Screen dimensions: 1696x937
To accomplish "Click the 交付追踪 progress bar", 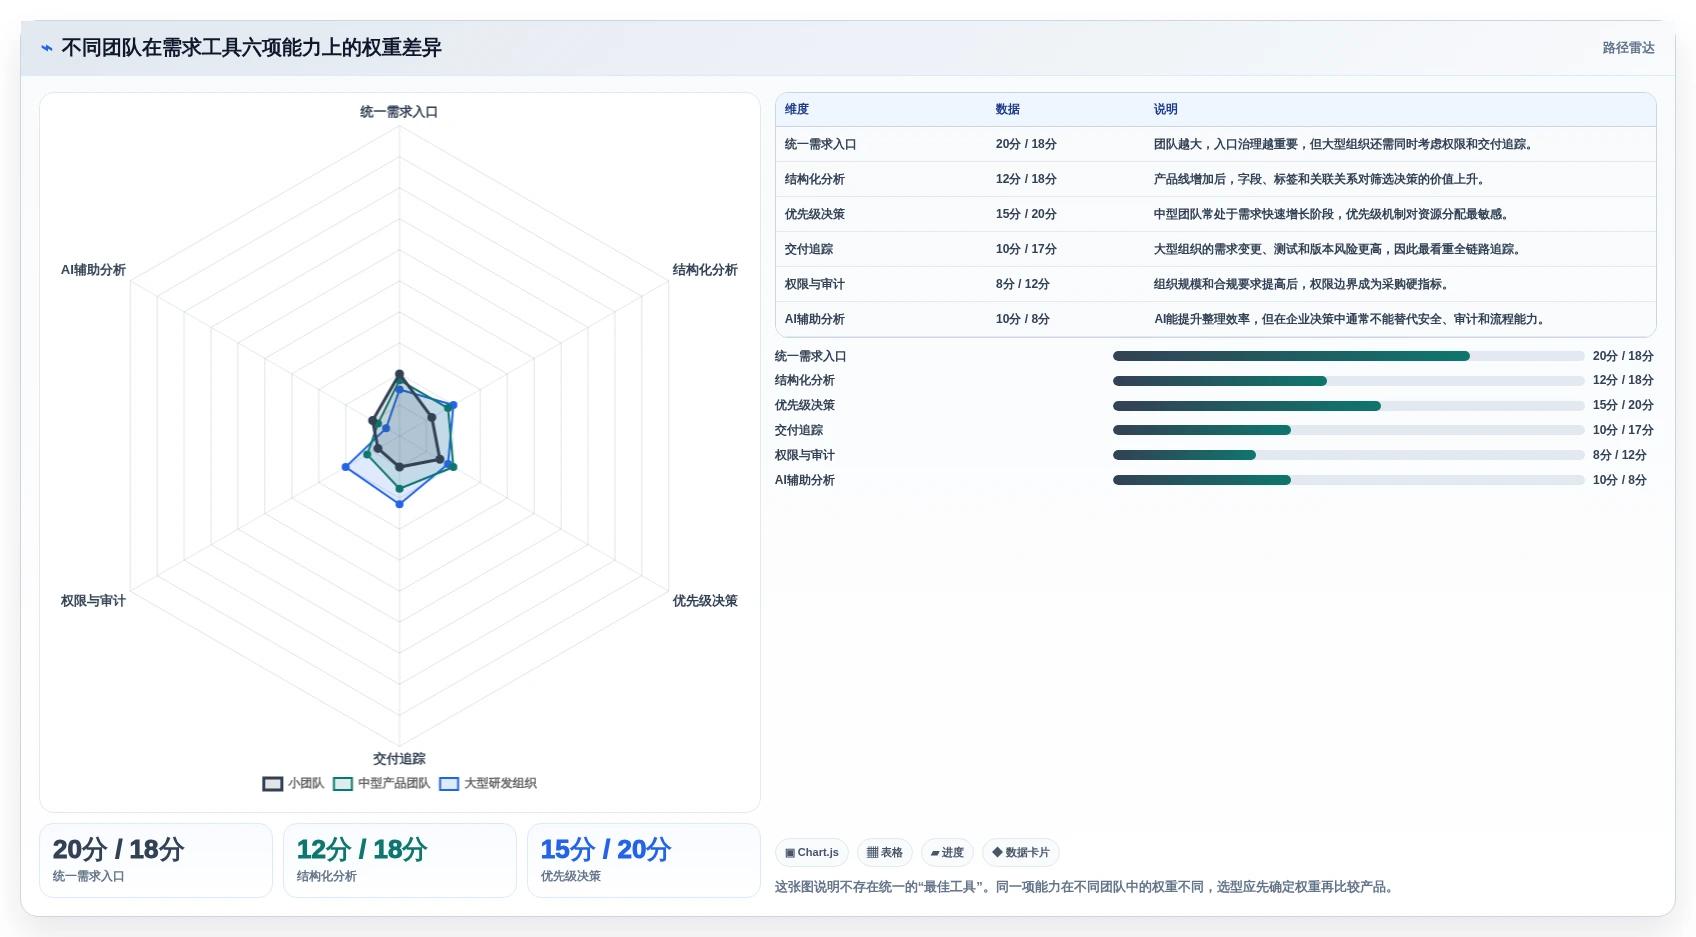I will [x=1349, y=430].
